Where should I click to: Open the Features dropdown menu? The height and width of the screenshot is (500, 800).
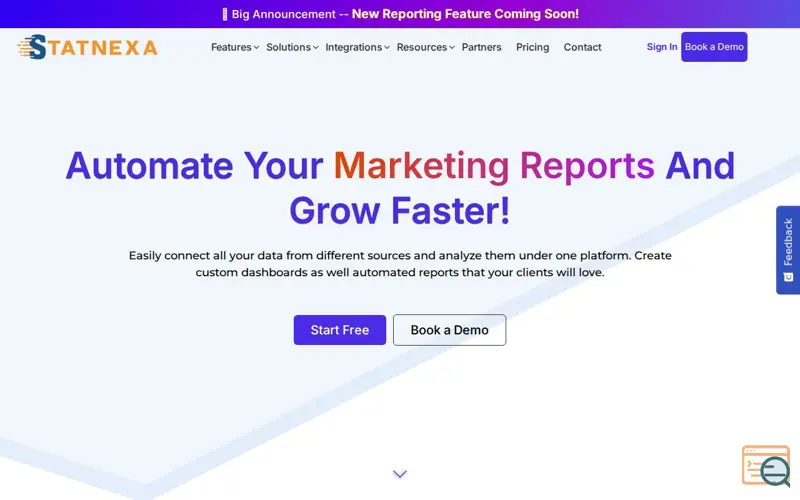tap(235, 47)
